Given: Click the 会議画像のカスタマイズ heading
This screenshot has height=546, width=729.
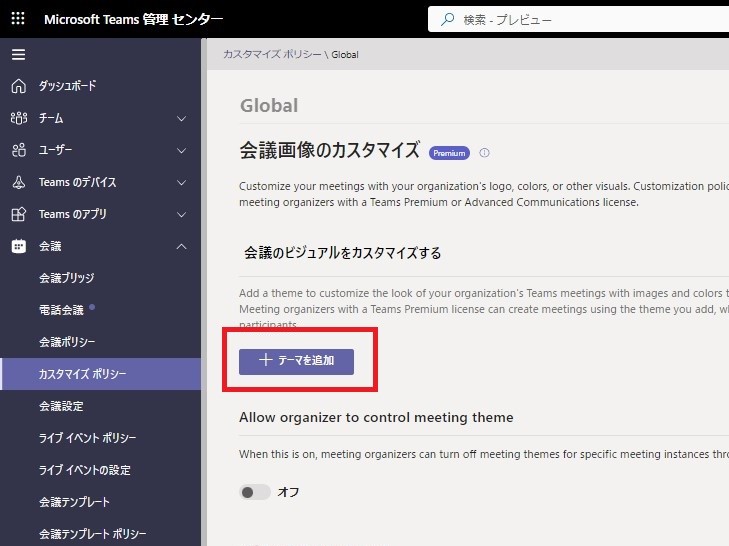Looking at the screenshot, I should point(330,150).
